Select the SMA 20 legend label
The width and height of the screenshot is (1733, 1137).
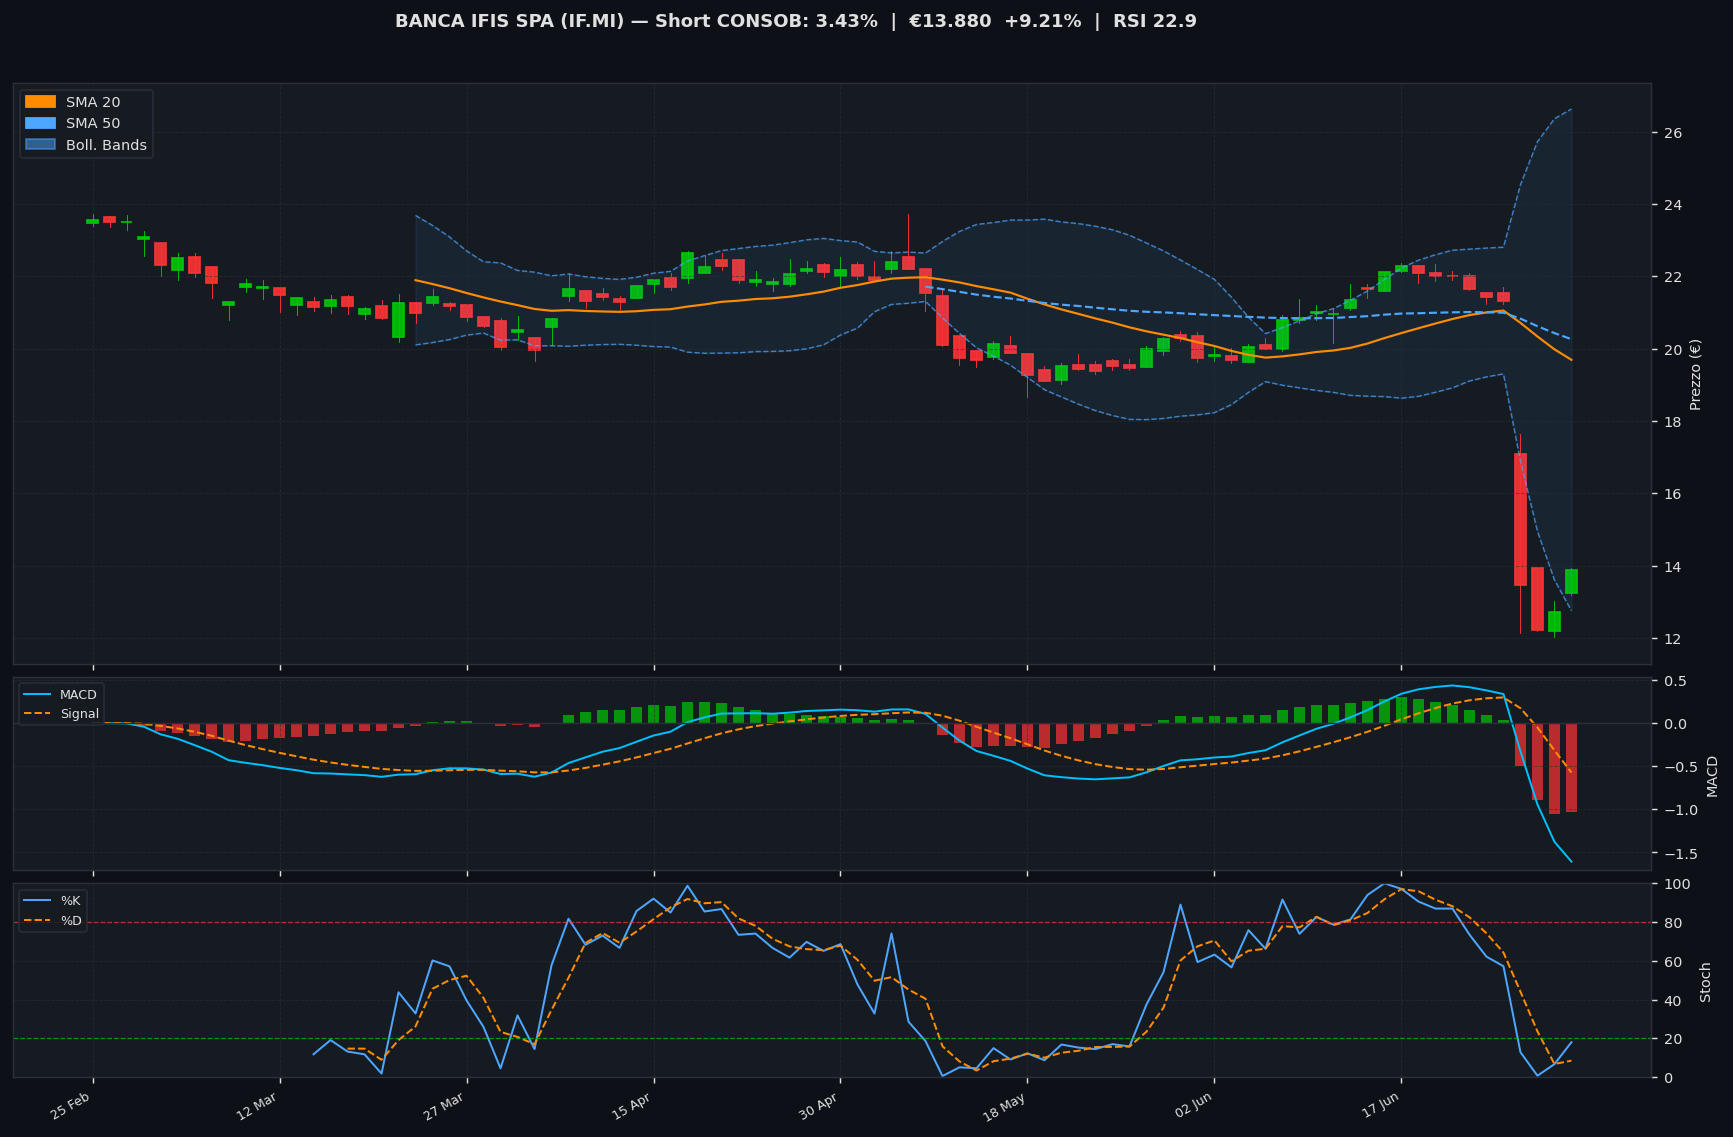click(x=93, y=102)
